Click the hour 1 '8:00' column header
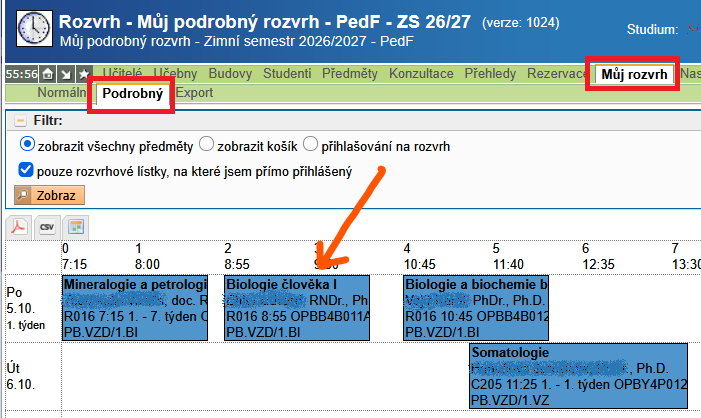 point(147,256)
